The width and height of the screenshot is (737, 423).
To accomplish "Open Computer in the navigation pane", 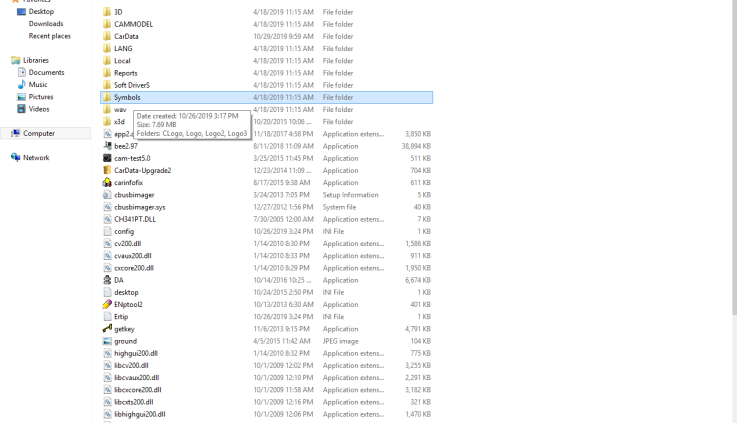I will [39, 133].
